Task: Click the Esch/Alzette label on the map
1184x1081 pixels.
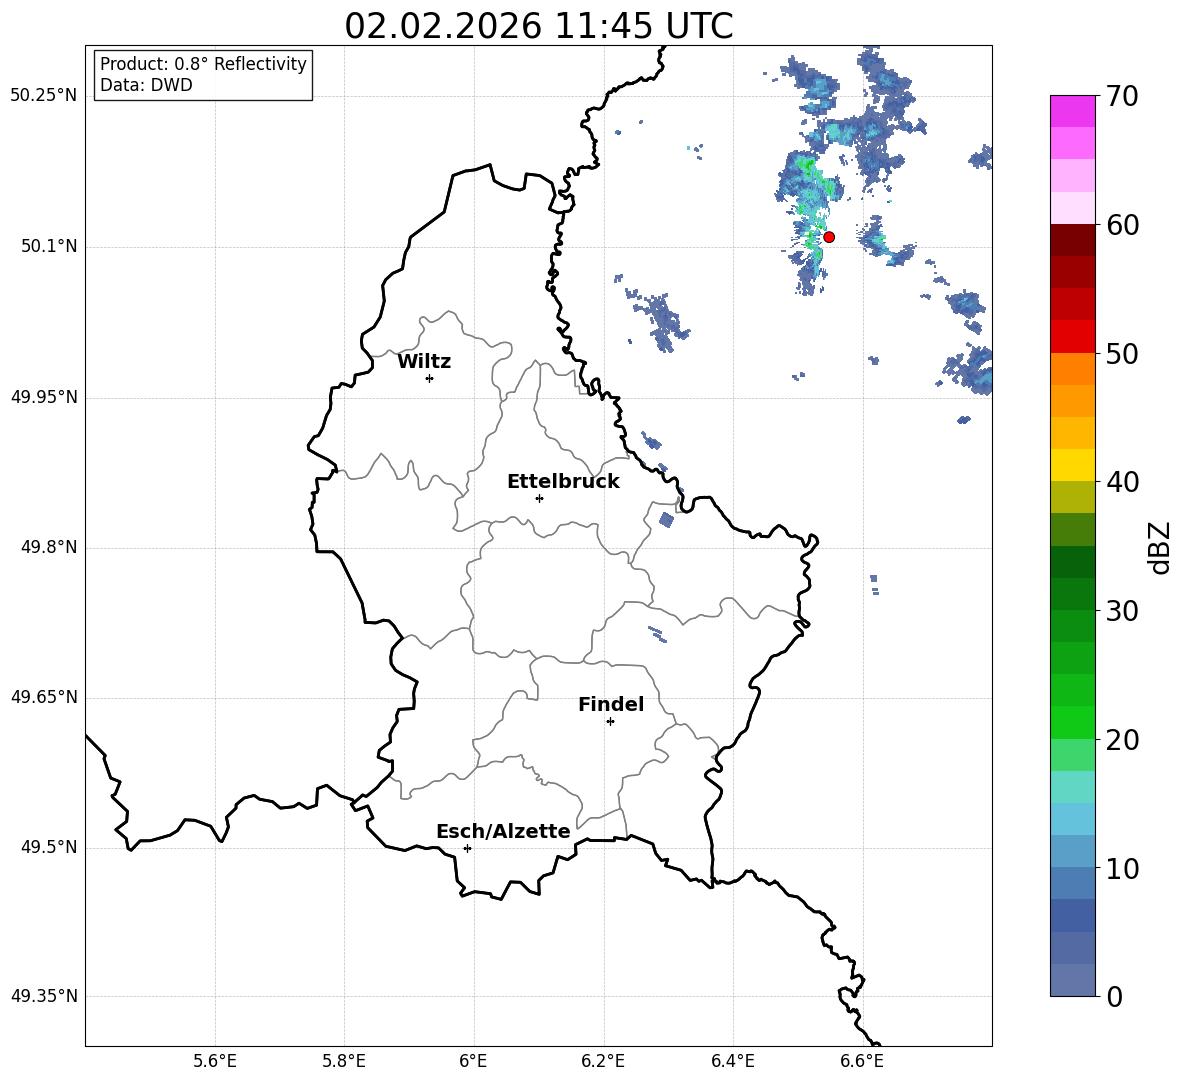Action: [503, 831]
